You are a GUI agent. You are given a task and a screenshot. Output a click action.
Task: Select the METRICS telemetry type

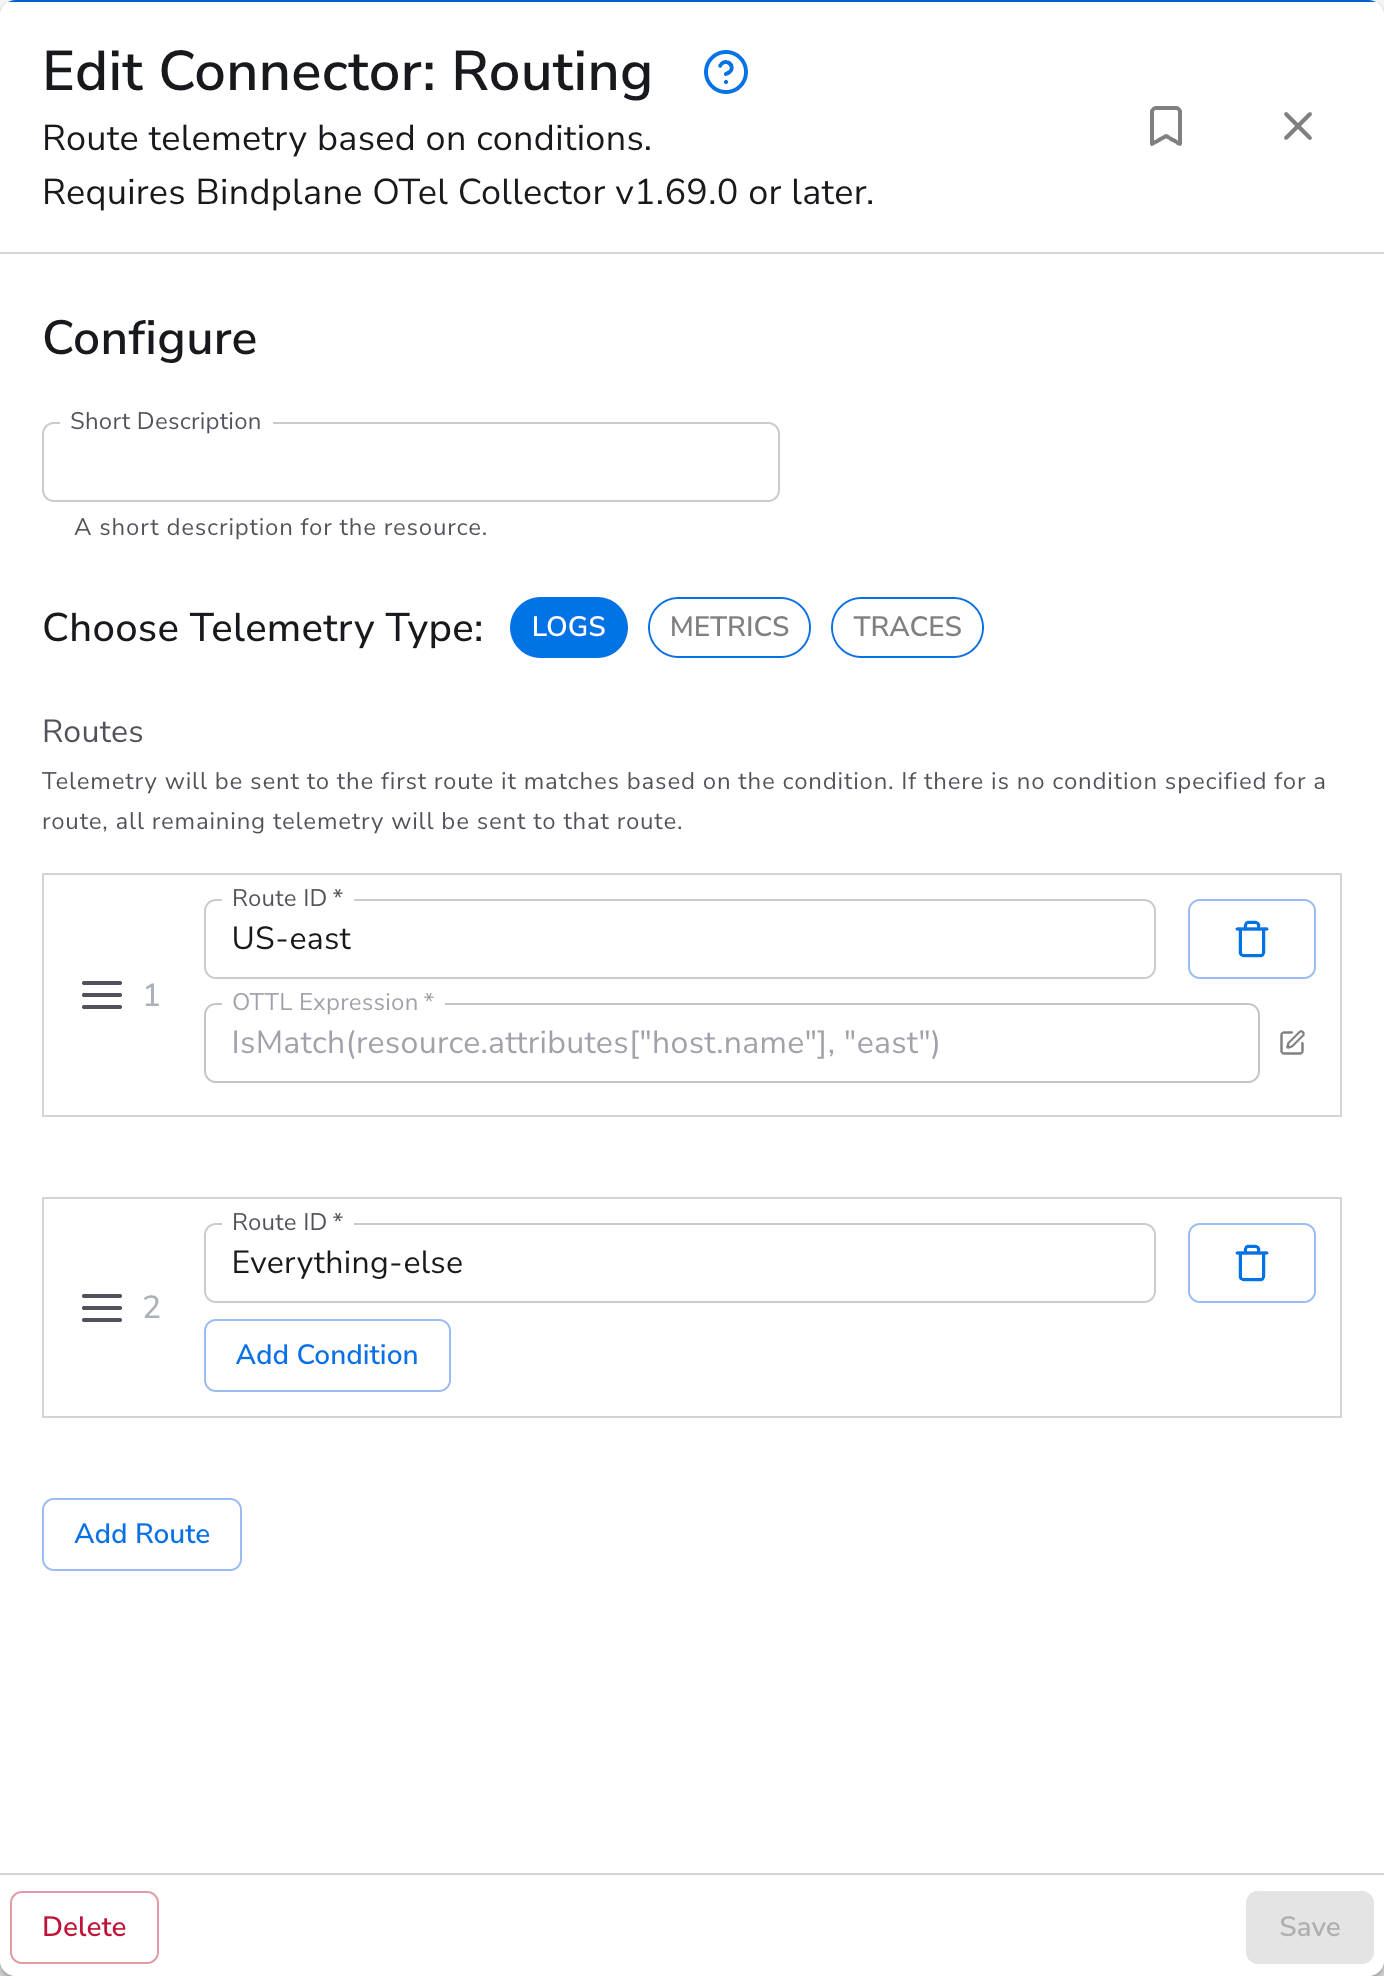[x=729, y=627]
